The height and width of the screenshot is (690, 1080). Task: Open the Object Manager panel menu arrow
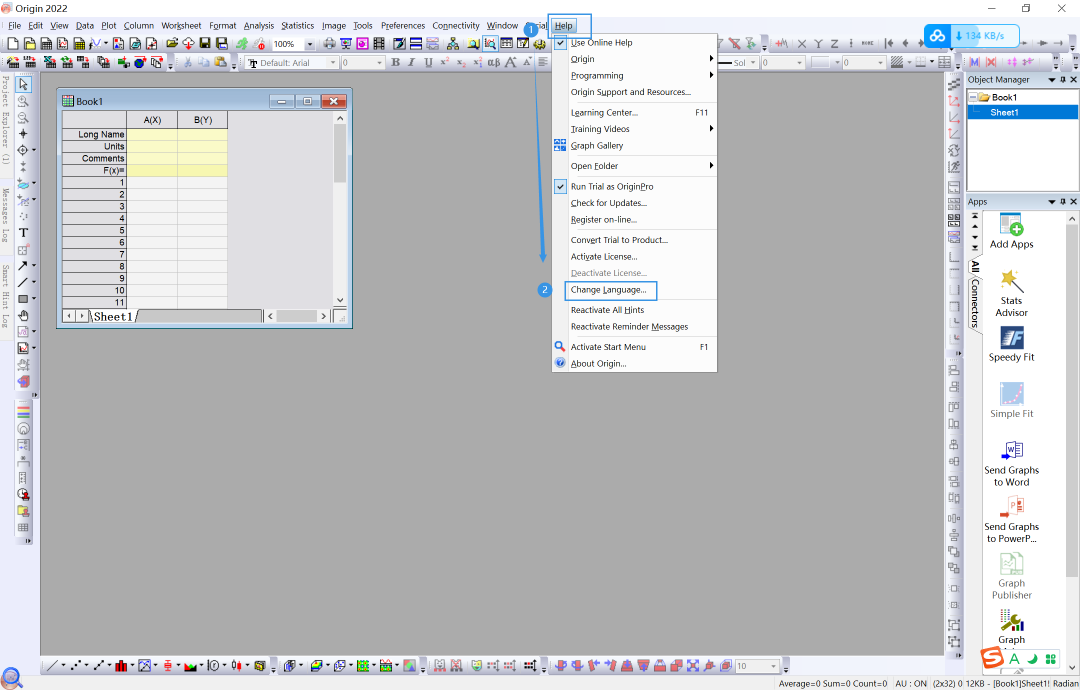[x=1052, y=80]
